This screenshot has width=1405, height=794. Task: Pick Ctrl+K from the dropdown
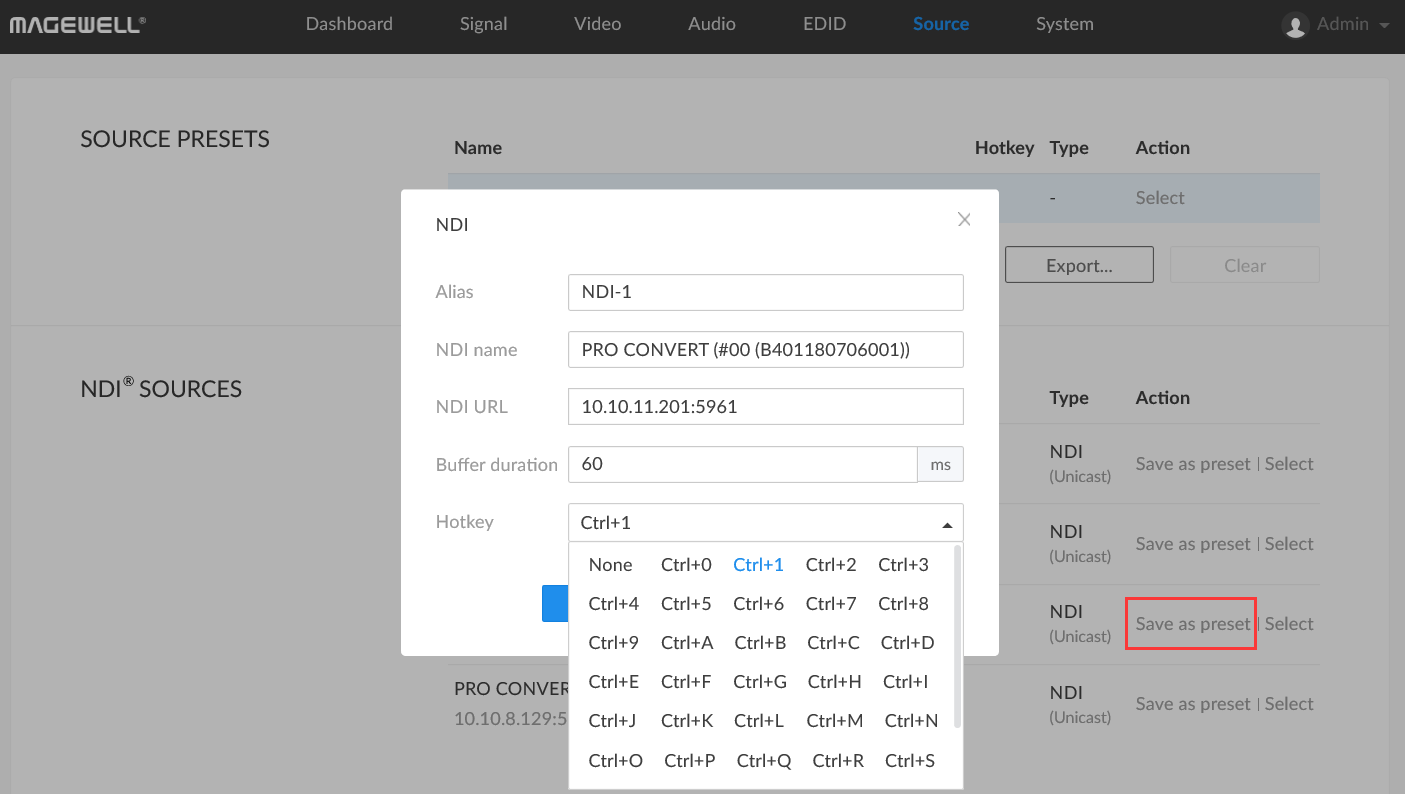coord(687,721)
